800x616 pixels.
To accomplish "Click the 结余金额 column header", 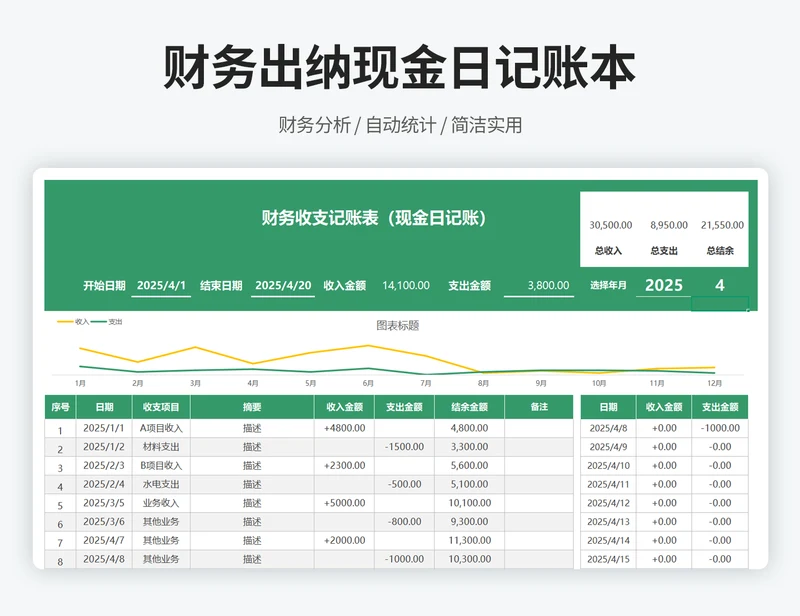I will [x=469, y=407].
